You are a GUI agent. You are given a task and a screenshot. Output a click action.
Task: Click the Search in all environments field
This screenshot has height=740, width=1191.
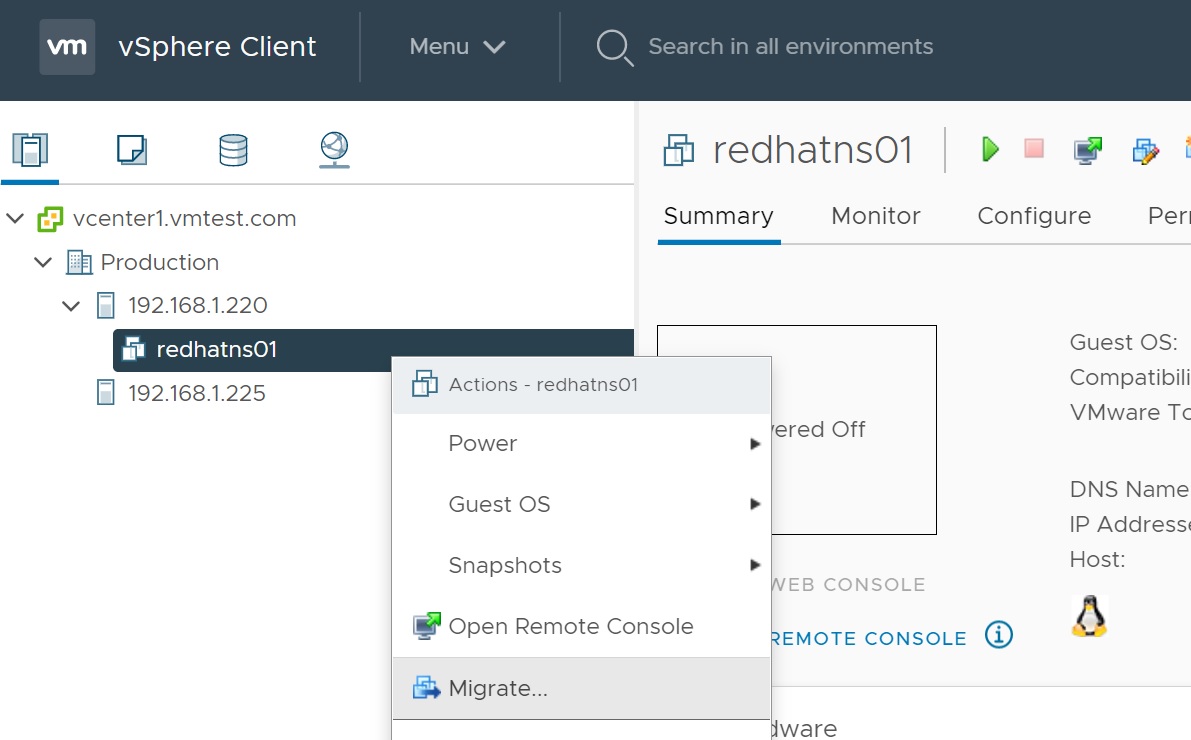pos(790,47)
